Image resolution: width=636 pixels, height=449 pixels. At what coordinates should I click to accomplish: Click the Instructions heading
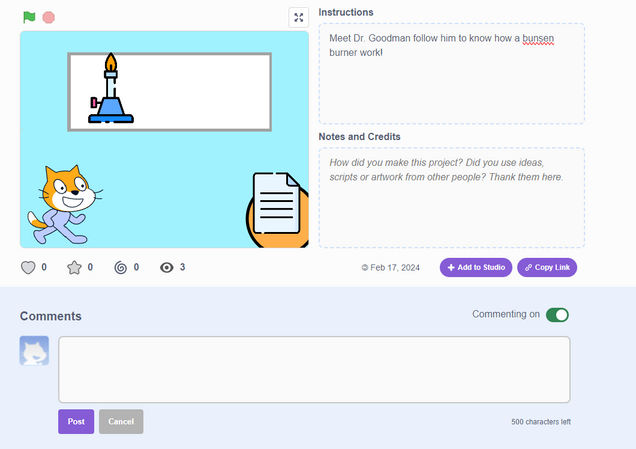pyautogui.click(x=346, y=12)
